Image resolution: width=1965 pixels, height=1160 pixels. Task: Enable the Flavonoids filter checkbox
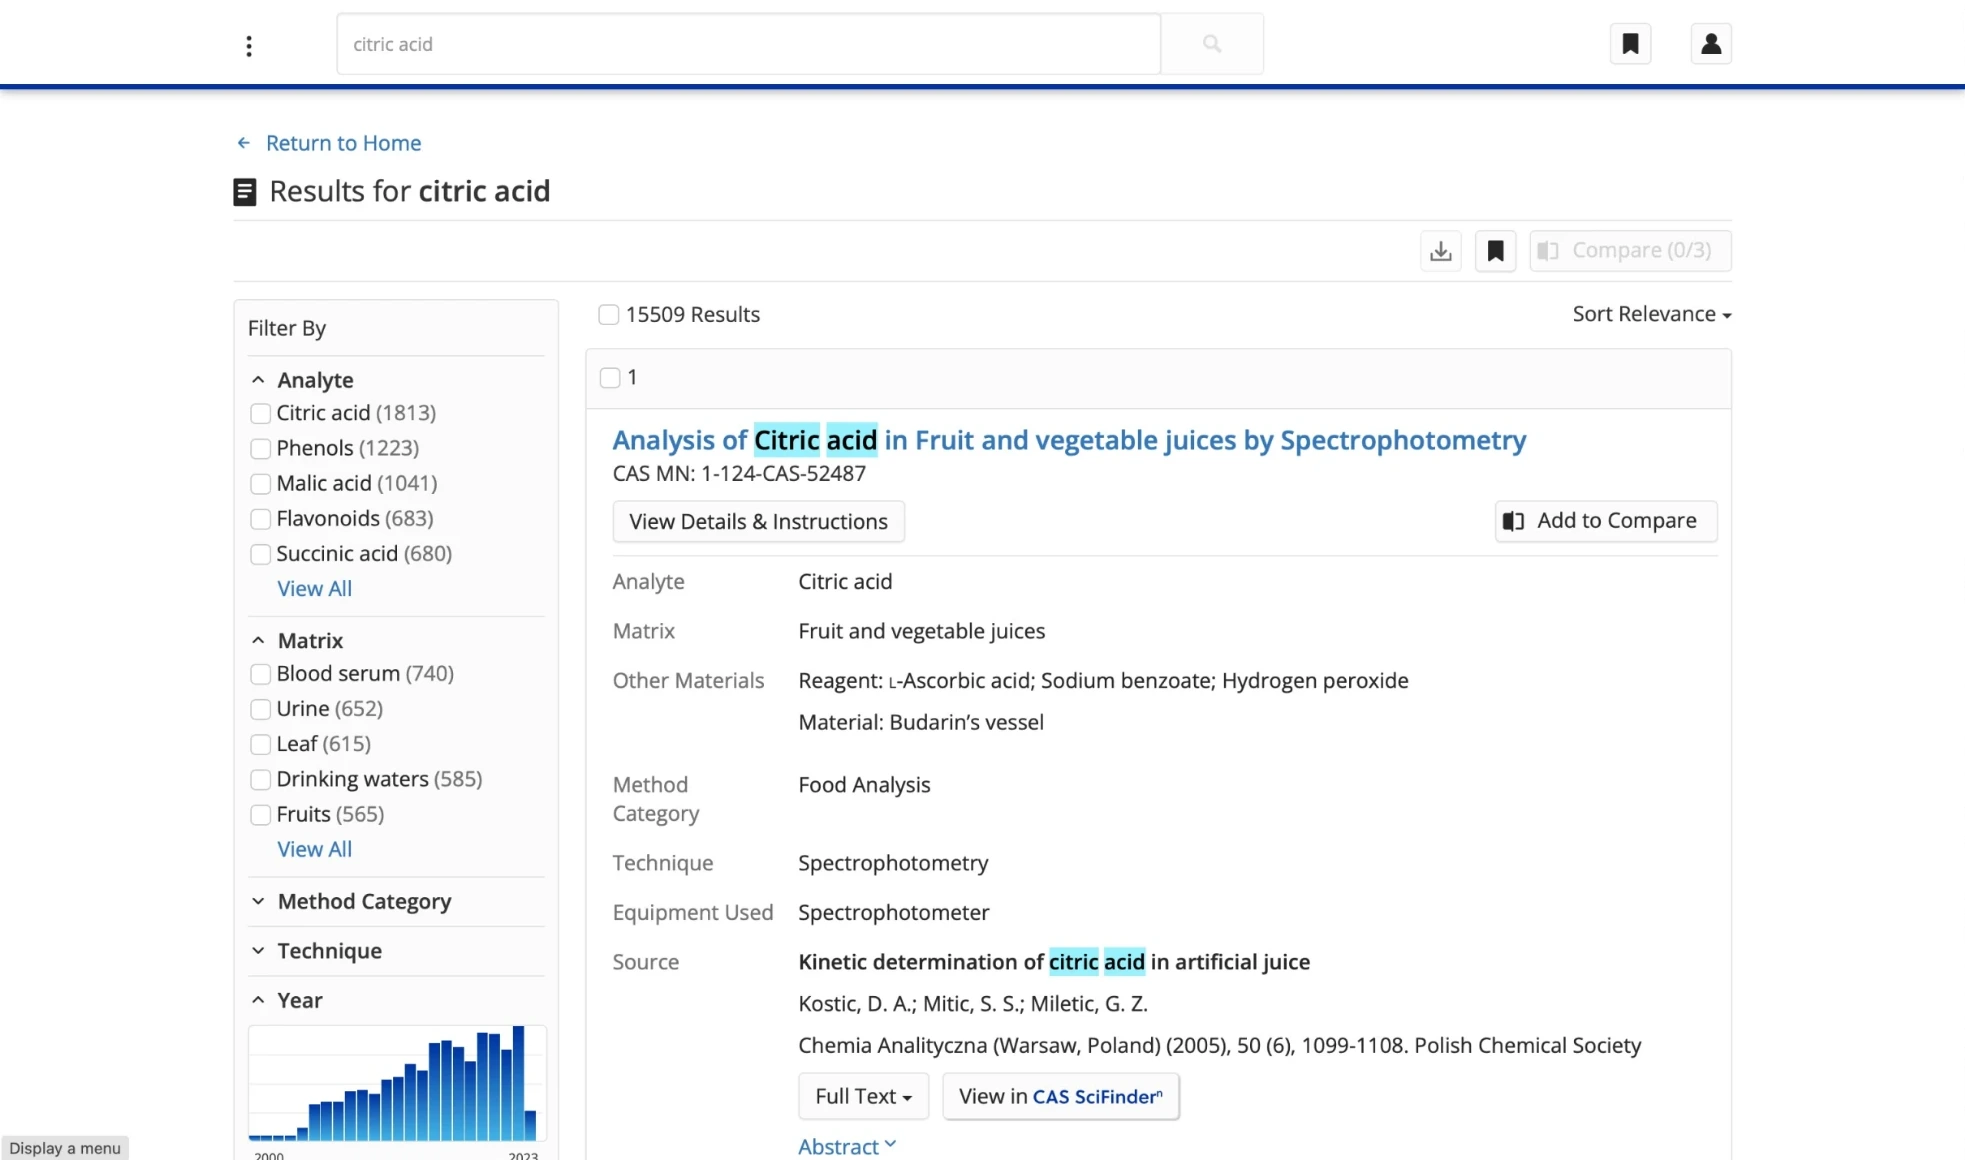pyautogui.click(x=260, y=519)
